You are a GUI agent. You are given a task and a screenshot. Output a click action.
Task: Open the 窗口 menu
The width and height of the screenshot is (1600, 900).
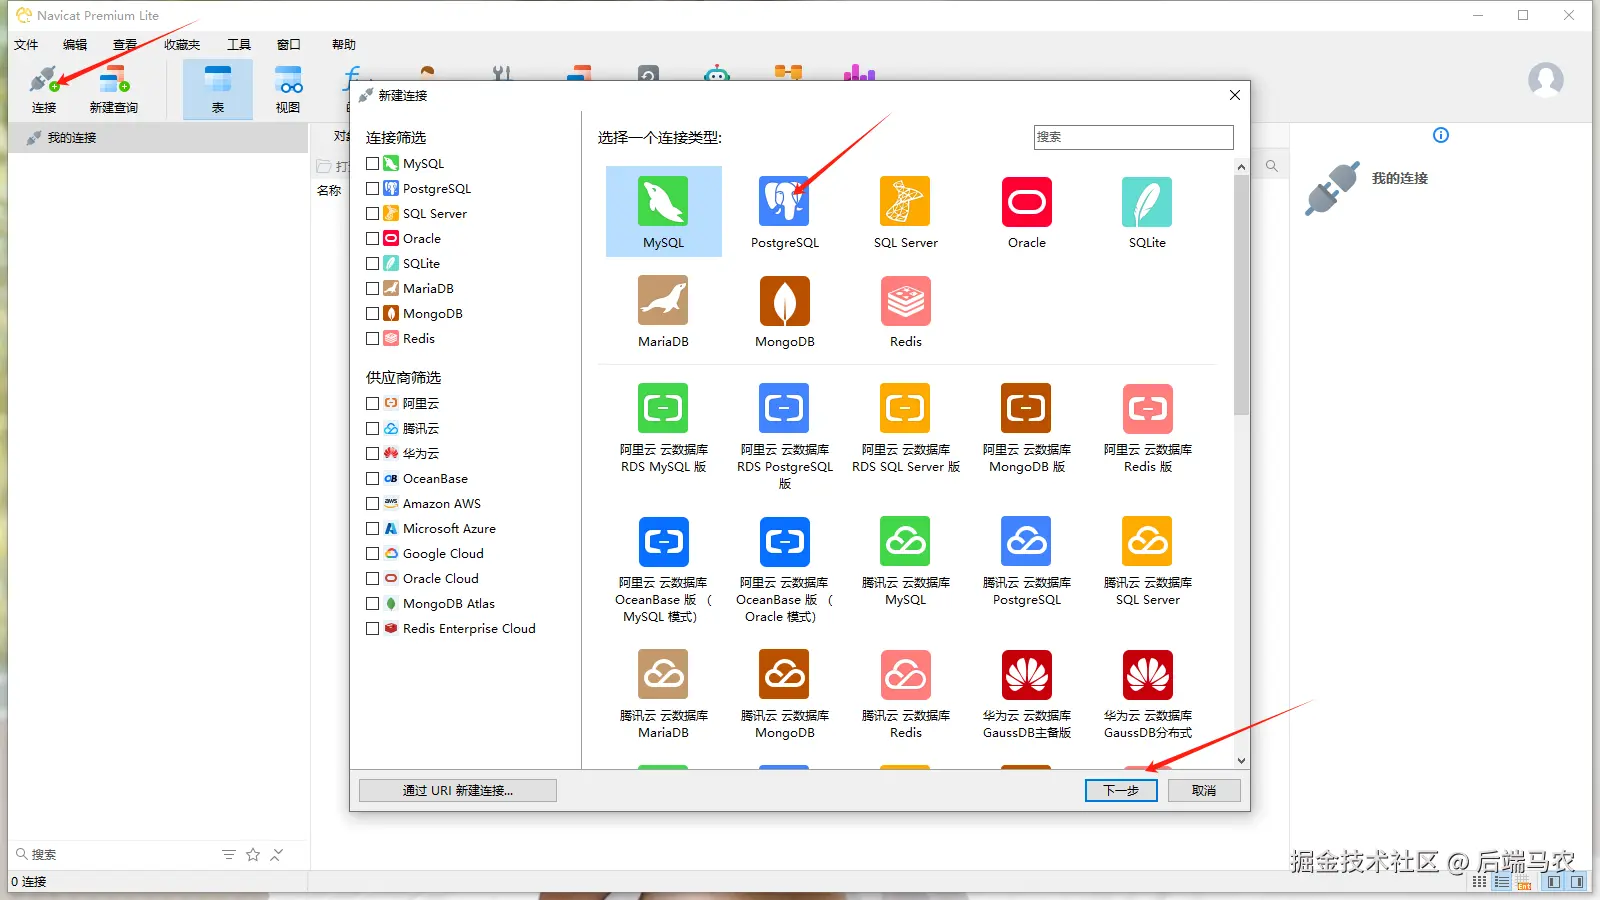tap(289, 44)
